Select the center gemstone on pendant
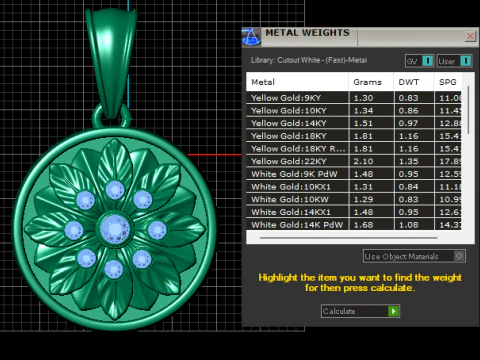480x360 pixels. click(115, 229)
